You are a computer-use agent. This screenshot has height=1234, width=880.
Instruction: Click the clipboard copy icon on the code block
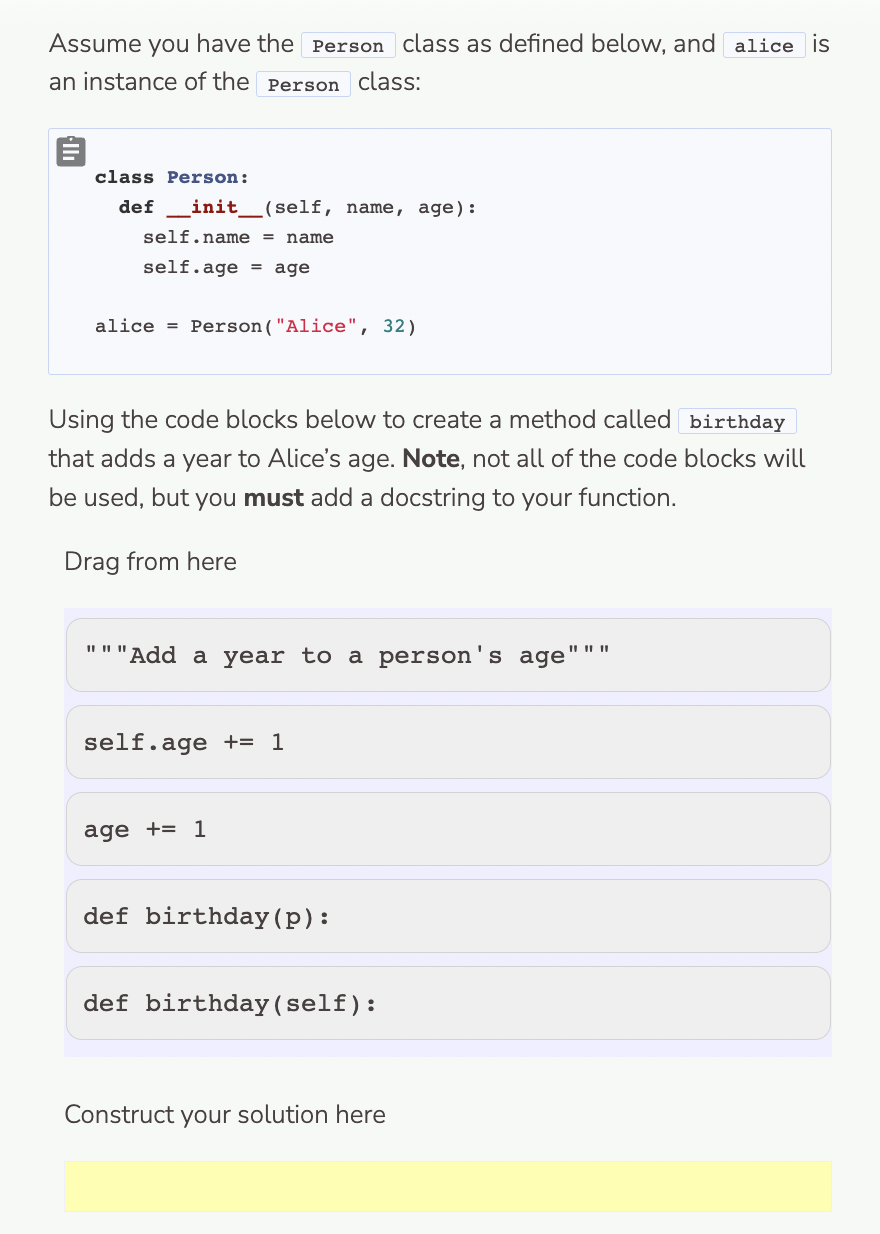(70, 151)
